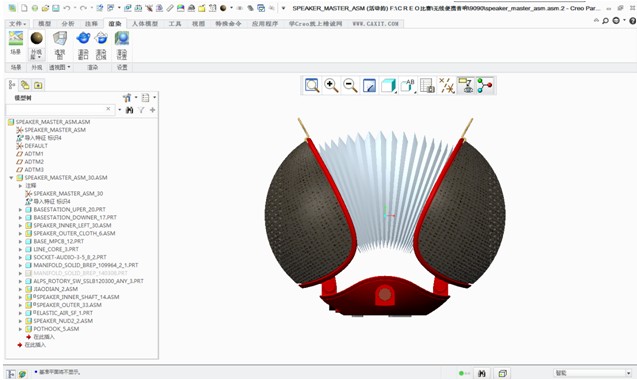Create new file from quick access toolbar

pyautogui.click(x=24, y=8)
